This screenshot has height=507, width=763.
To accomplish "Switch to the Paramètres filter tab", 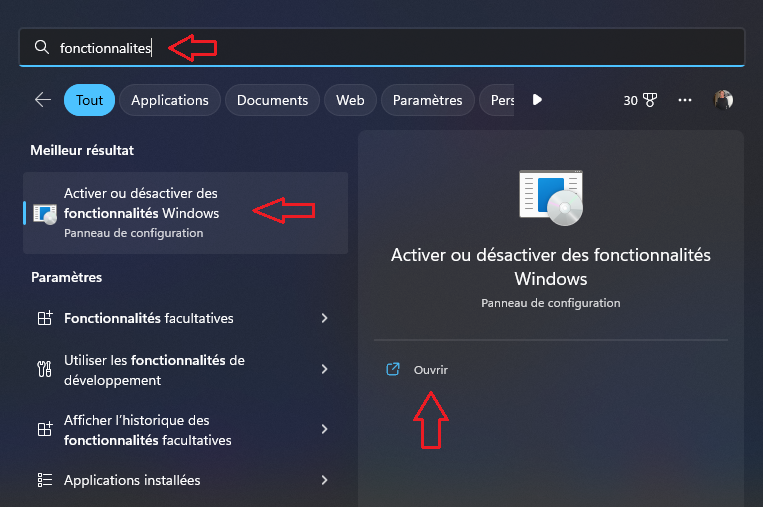I will point(428,100).
